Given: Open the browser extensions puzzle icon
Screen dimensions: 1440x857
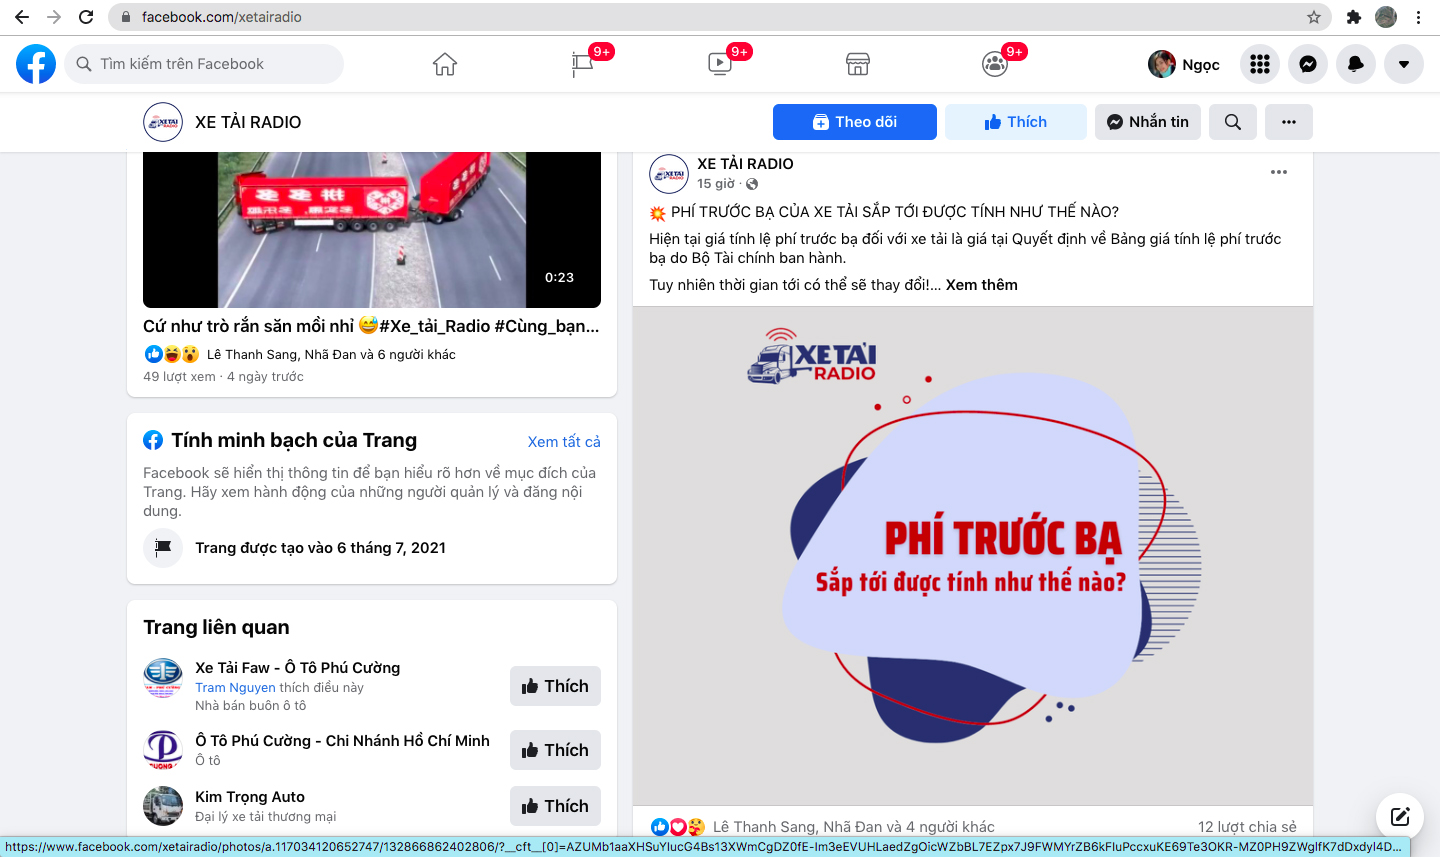Looking at the screenshot, I should [x=1354, y=17].
